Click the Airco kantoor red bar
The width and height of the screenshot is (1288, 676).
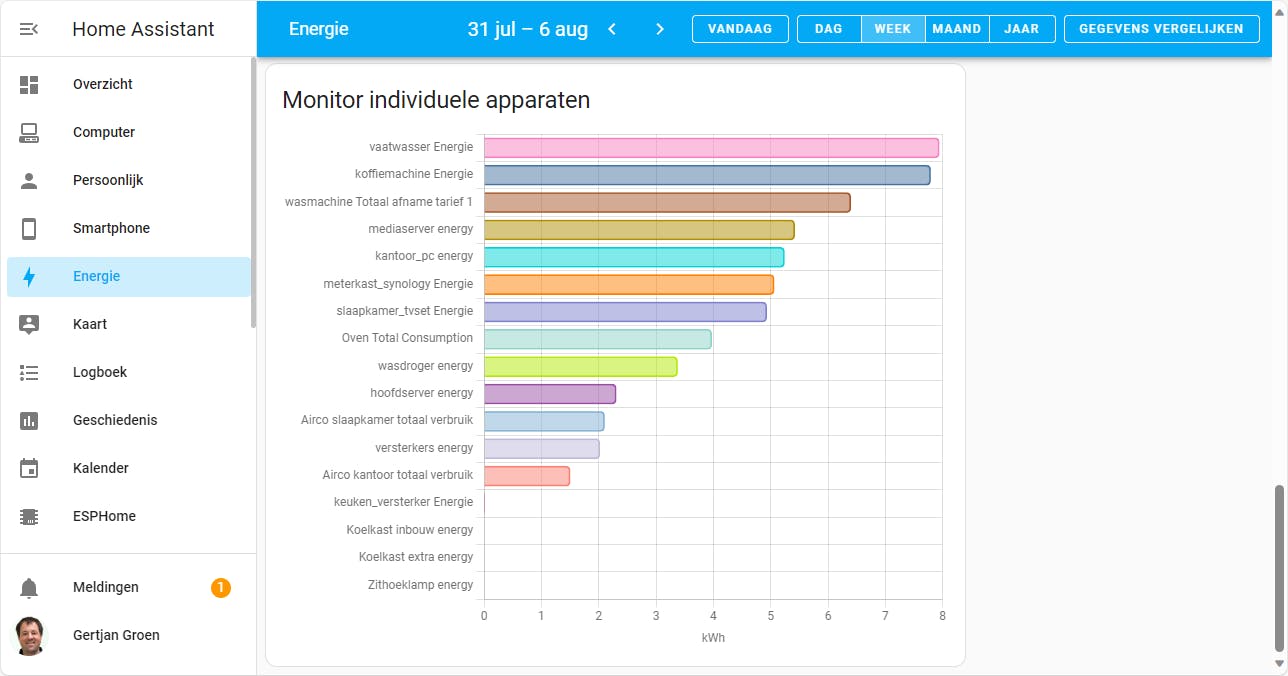527,476
